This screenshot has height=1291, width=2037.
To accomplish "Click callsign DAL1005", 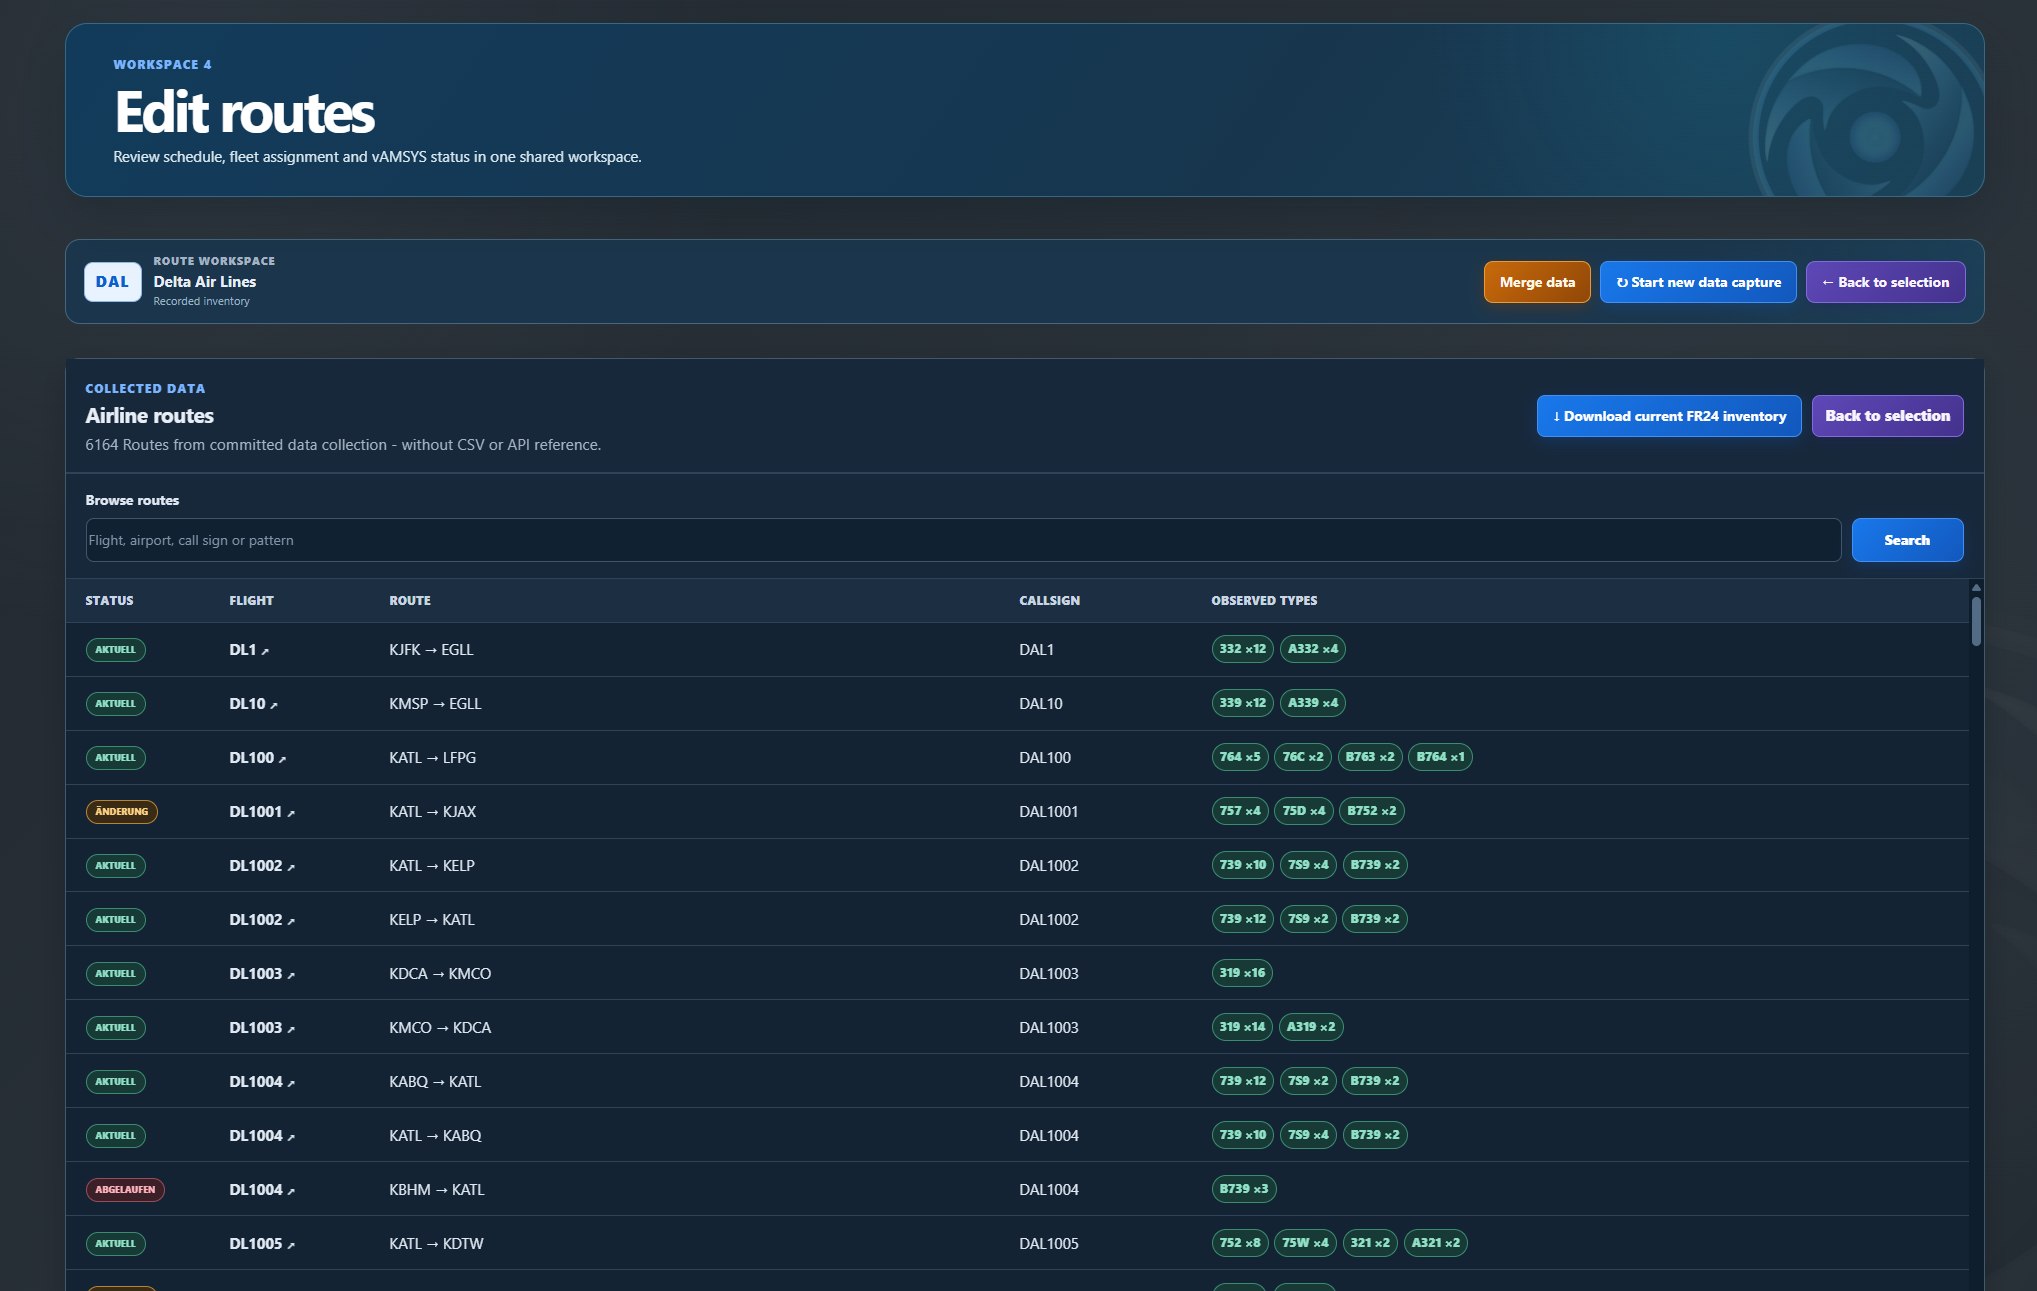I will (1049, 1244).
